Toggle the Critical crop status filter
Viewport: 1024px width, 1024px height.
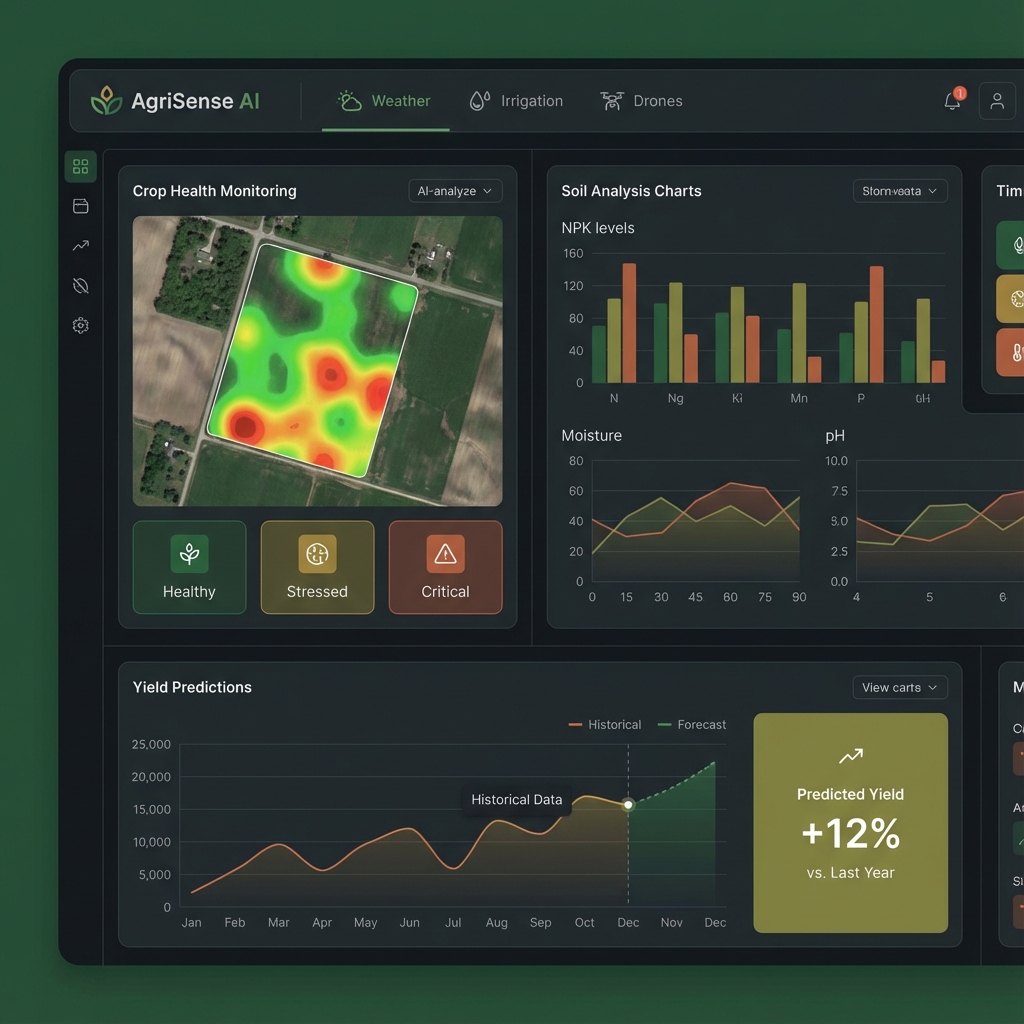click(x=445, y=567)
